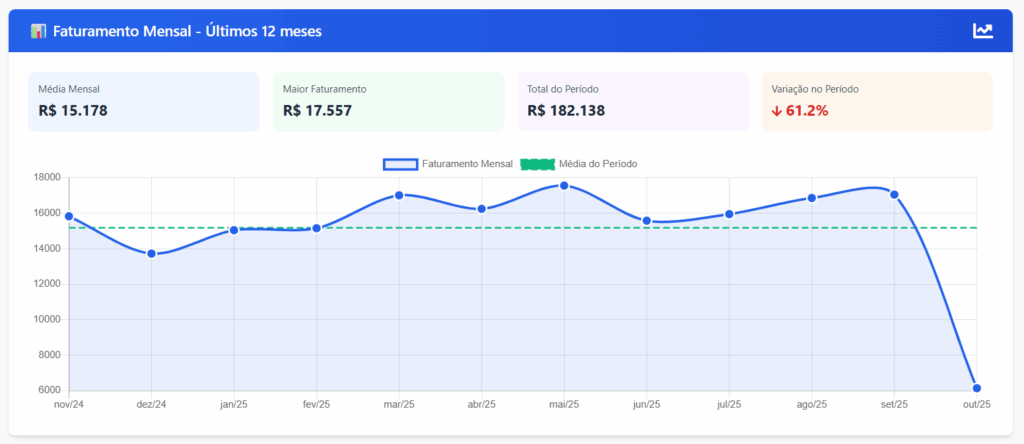The image size is (1024, 444).
Task: Click the red down arrow in Variação card
Action: click(x=777, y=111)
